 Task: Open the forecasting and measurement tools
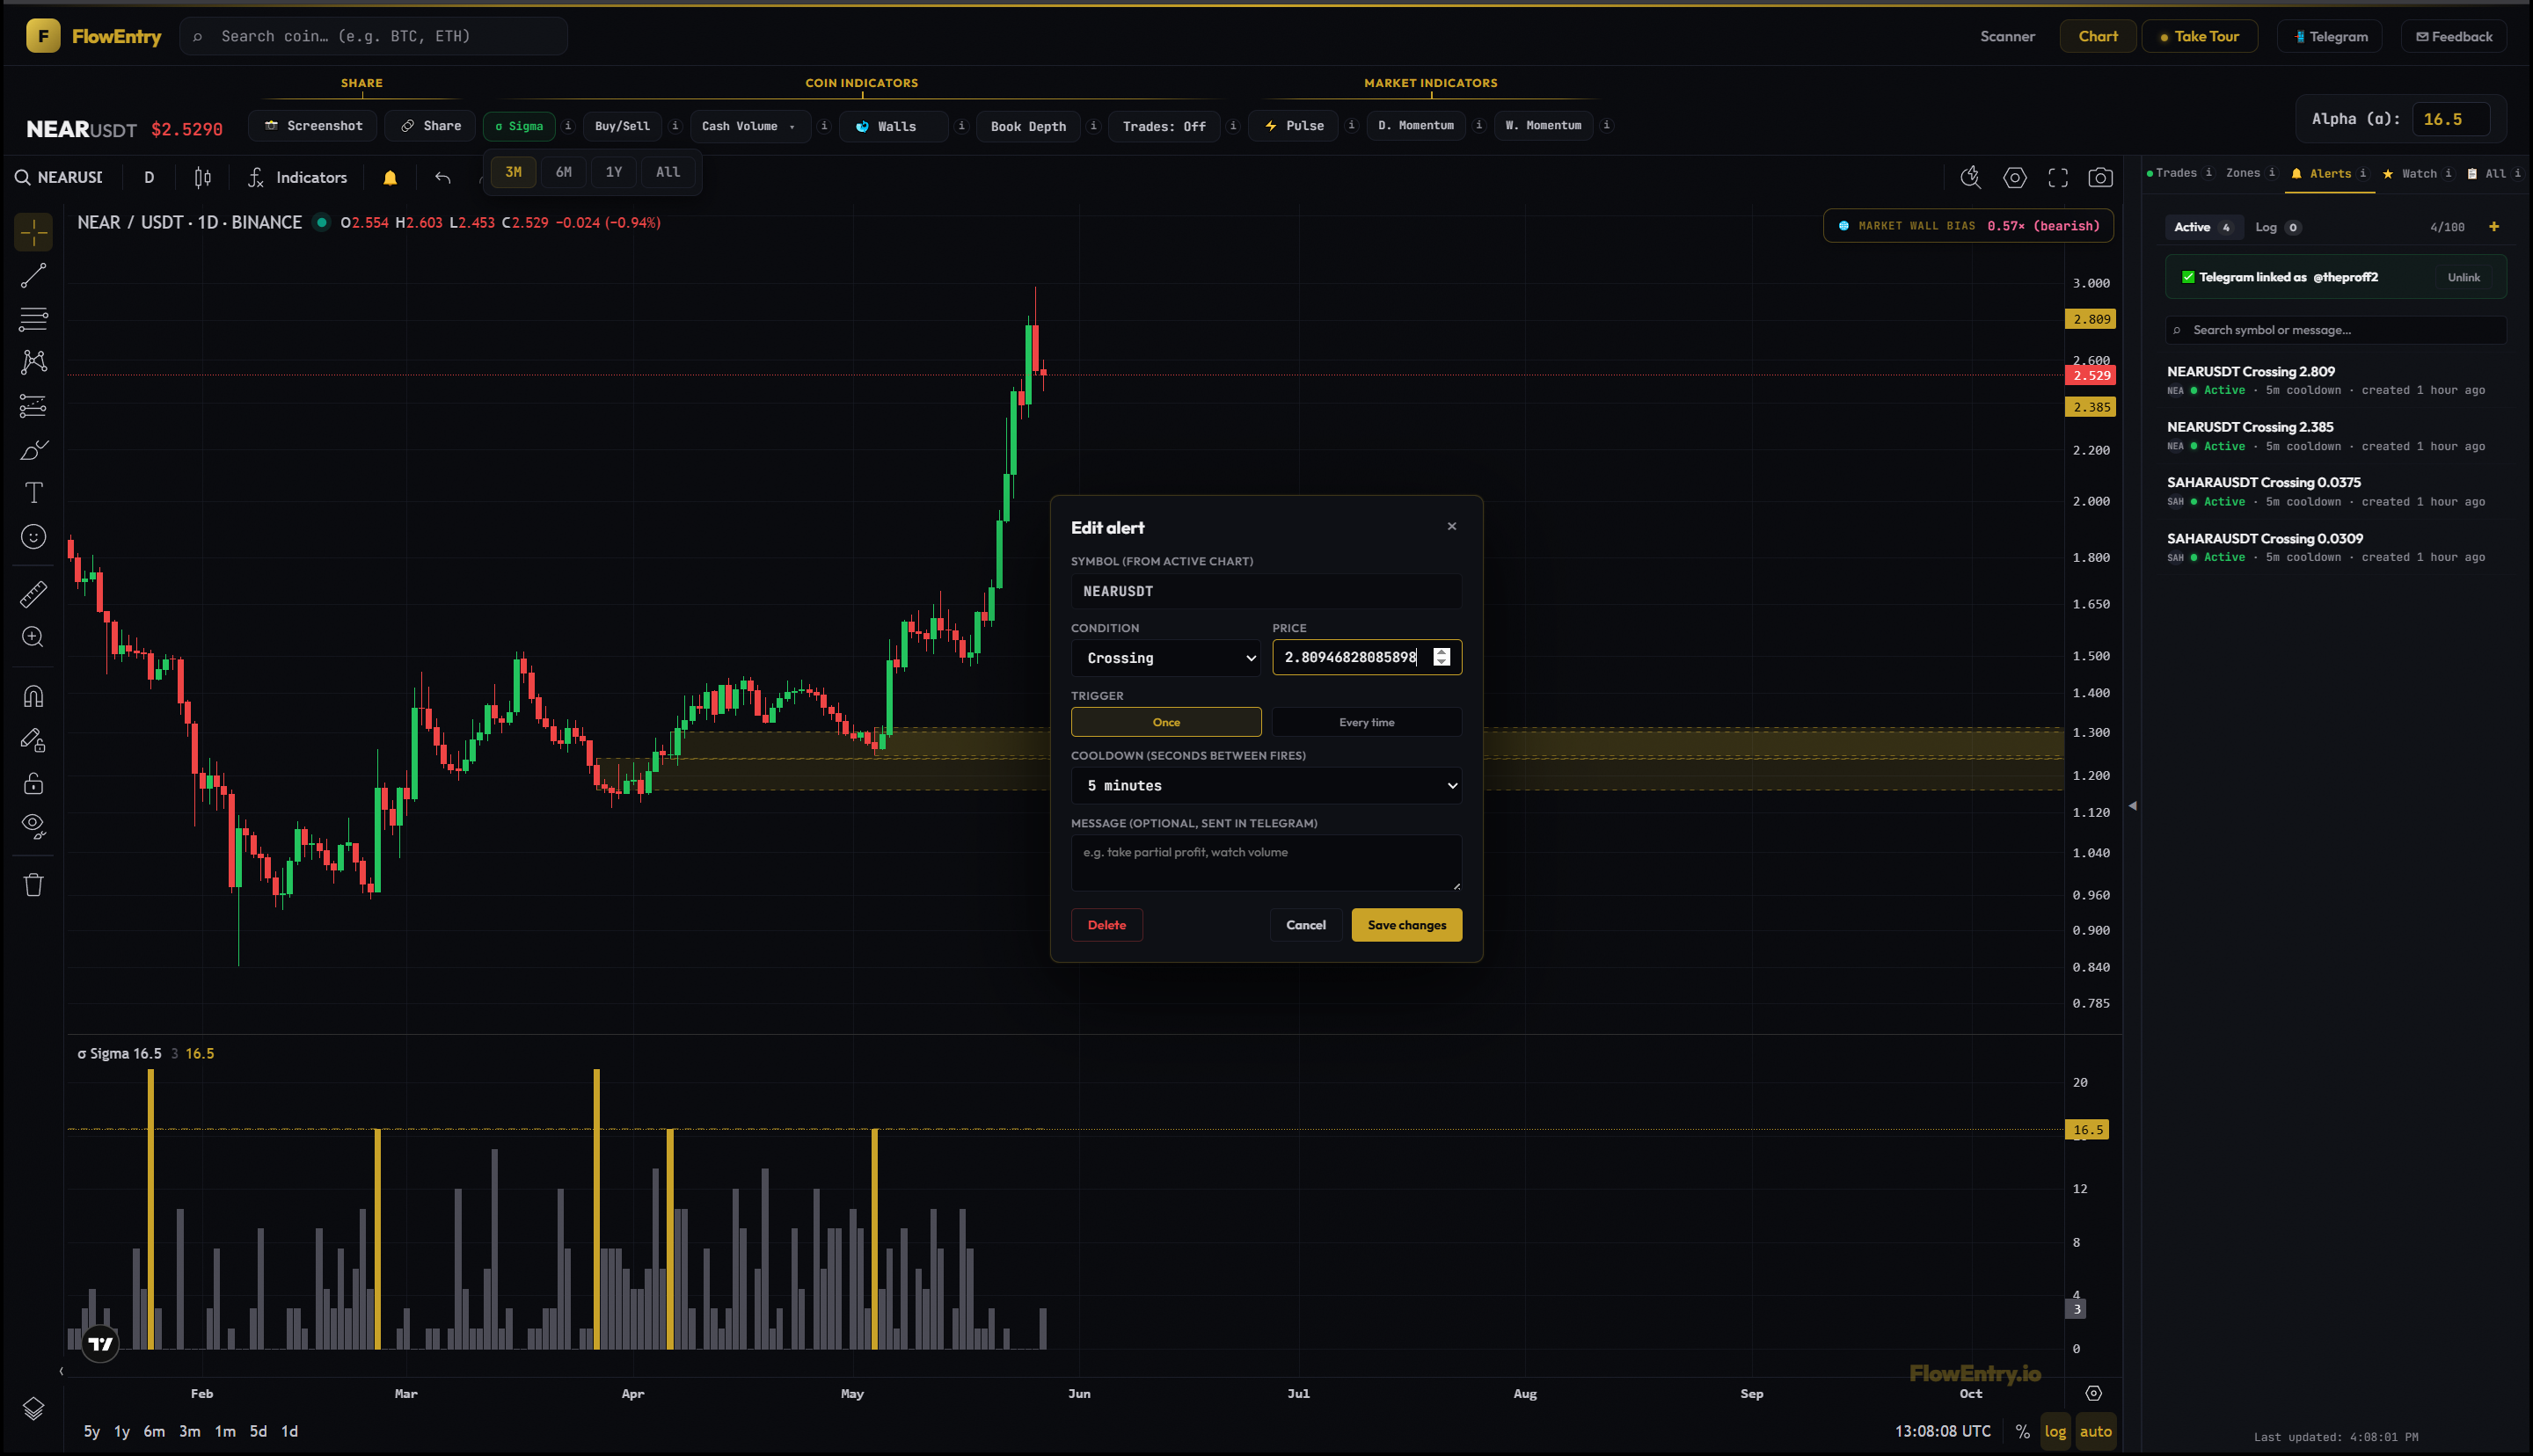point(33,406)
